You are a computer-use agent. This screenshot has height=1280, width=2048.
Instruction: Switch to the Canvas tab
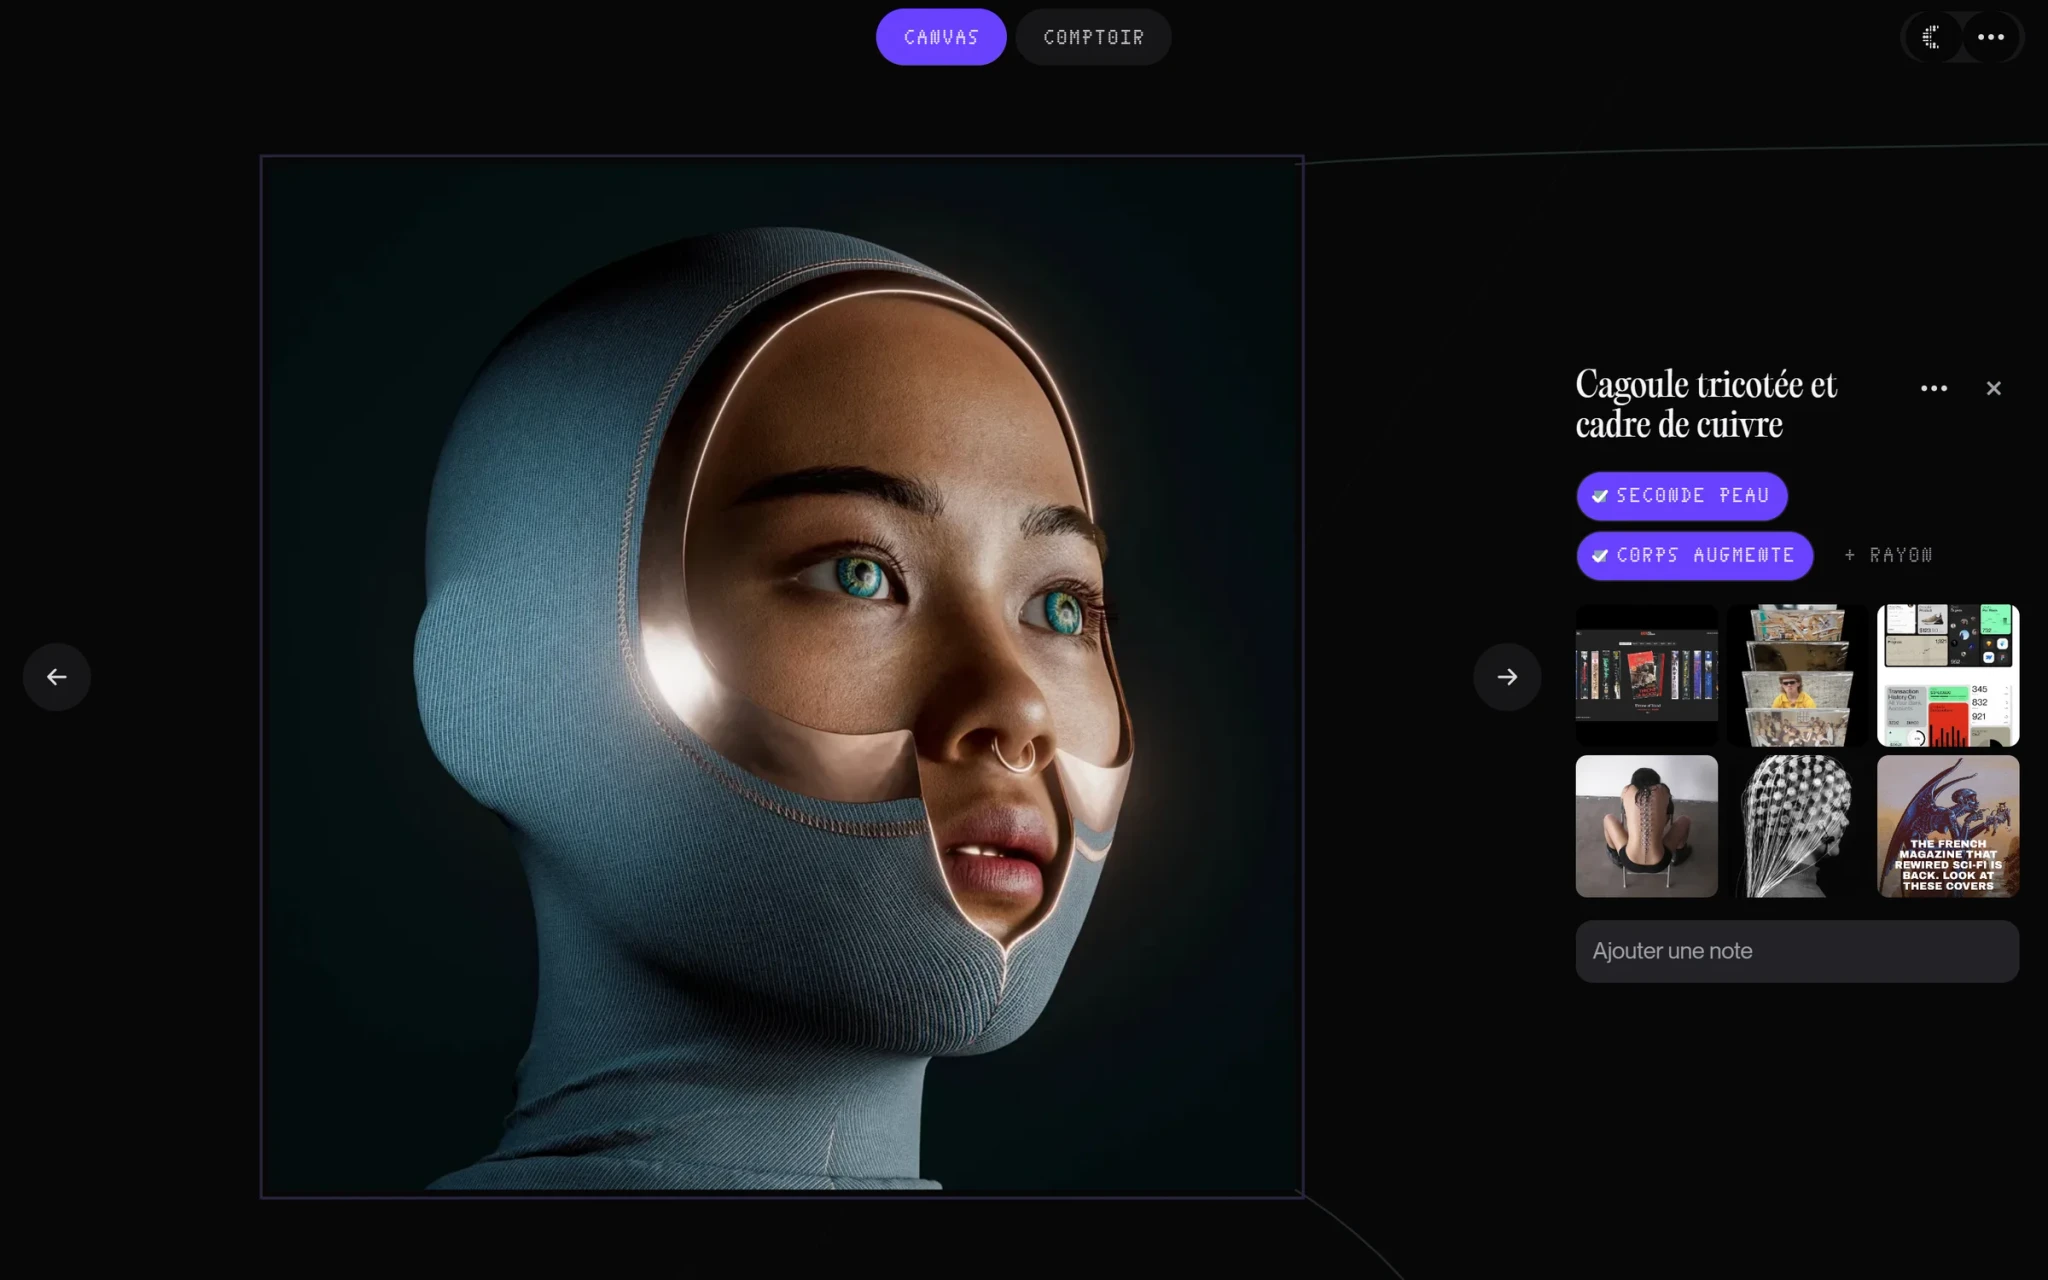tap(941, 37)
